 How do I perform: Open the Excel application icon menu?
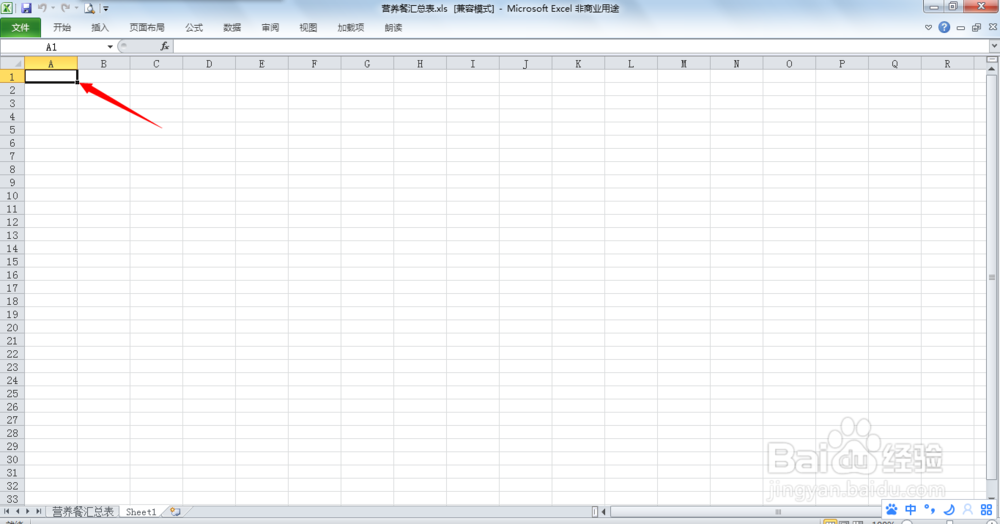[x=7, y=8]
